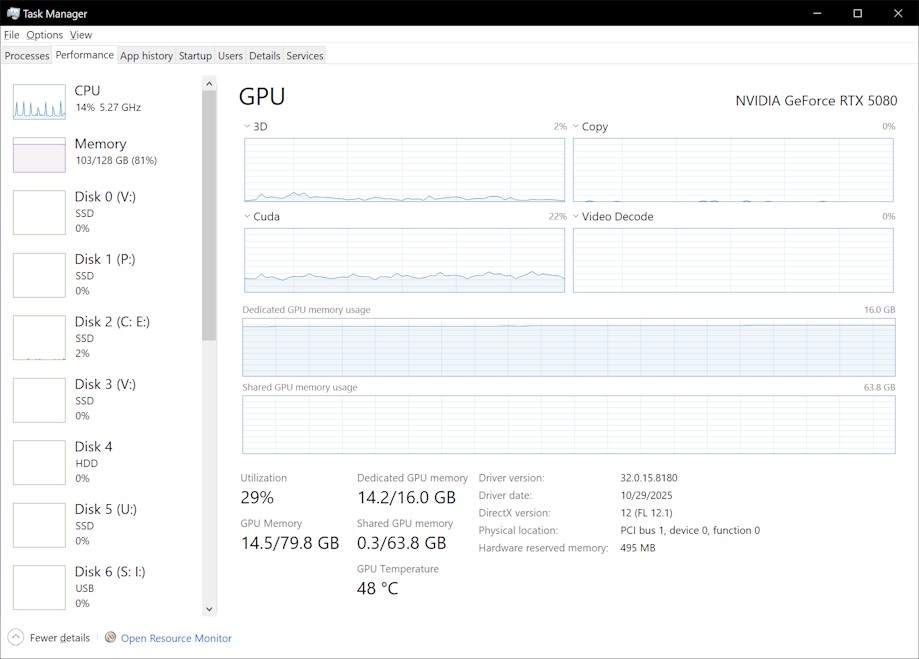Select the CPU mini graph thumbnail
Viewport: 919px width, 659px height.
39,101
